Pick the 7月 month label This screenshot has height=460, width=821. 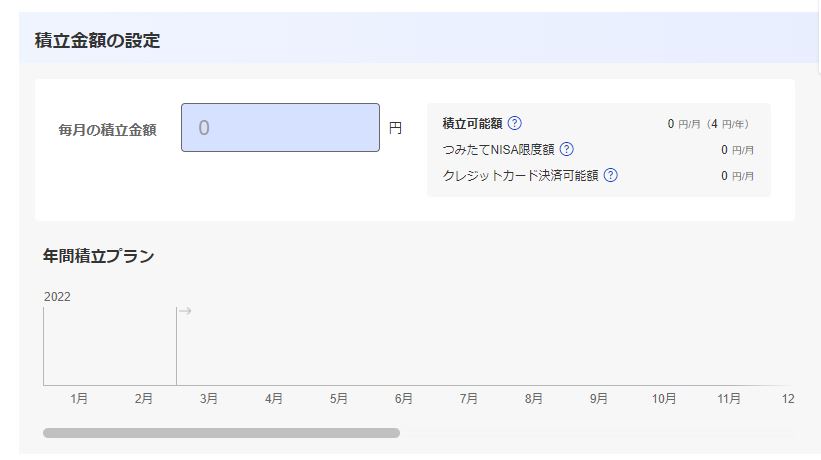coord(469,399)
